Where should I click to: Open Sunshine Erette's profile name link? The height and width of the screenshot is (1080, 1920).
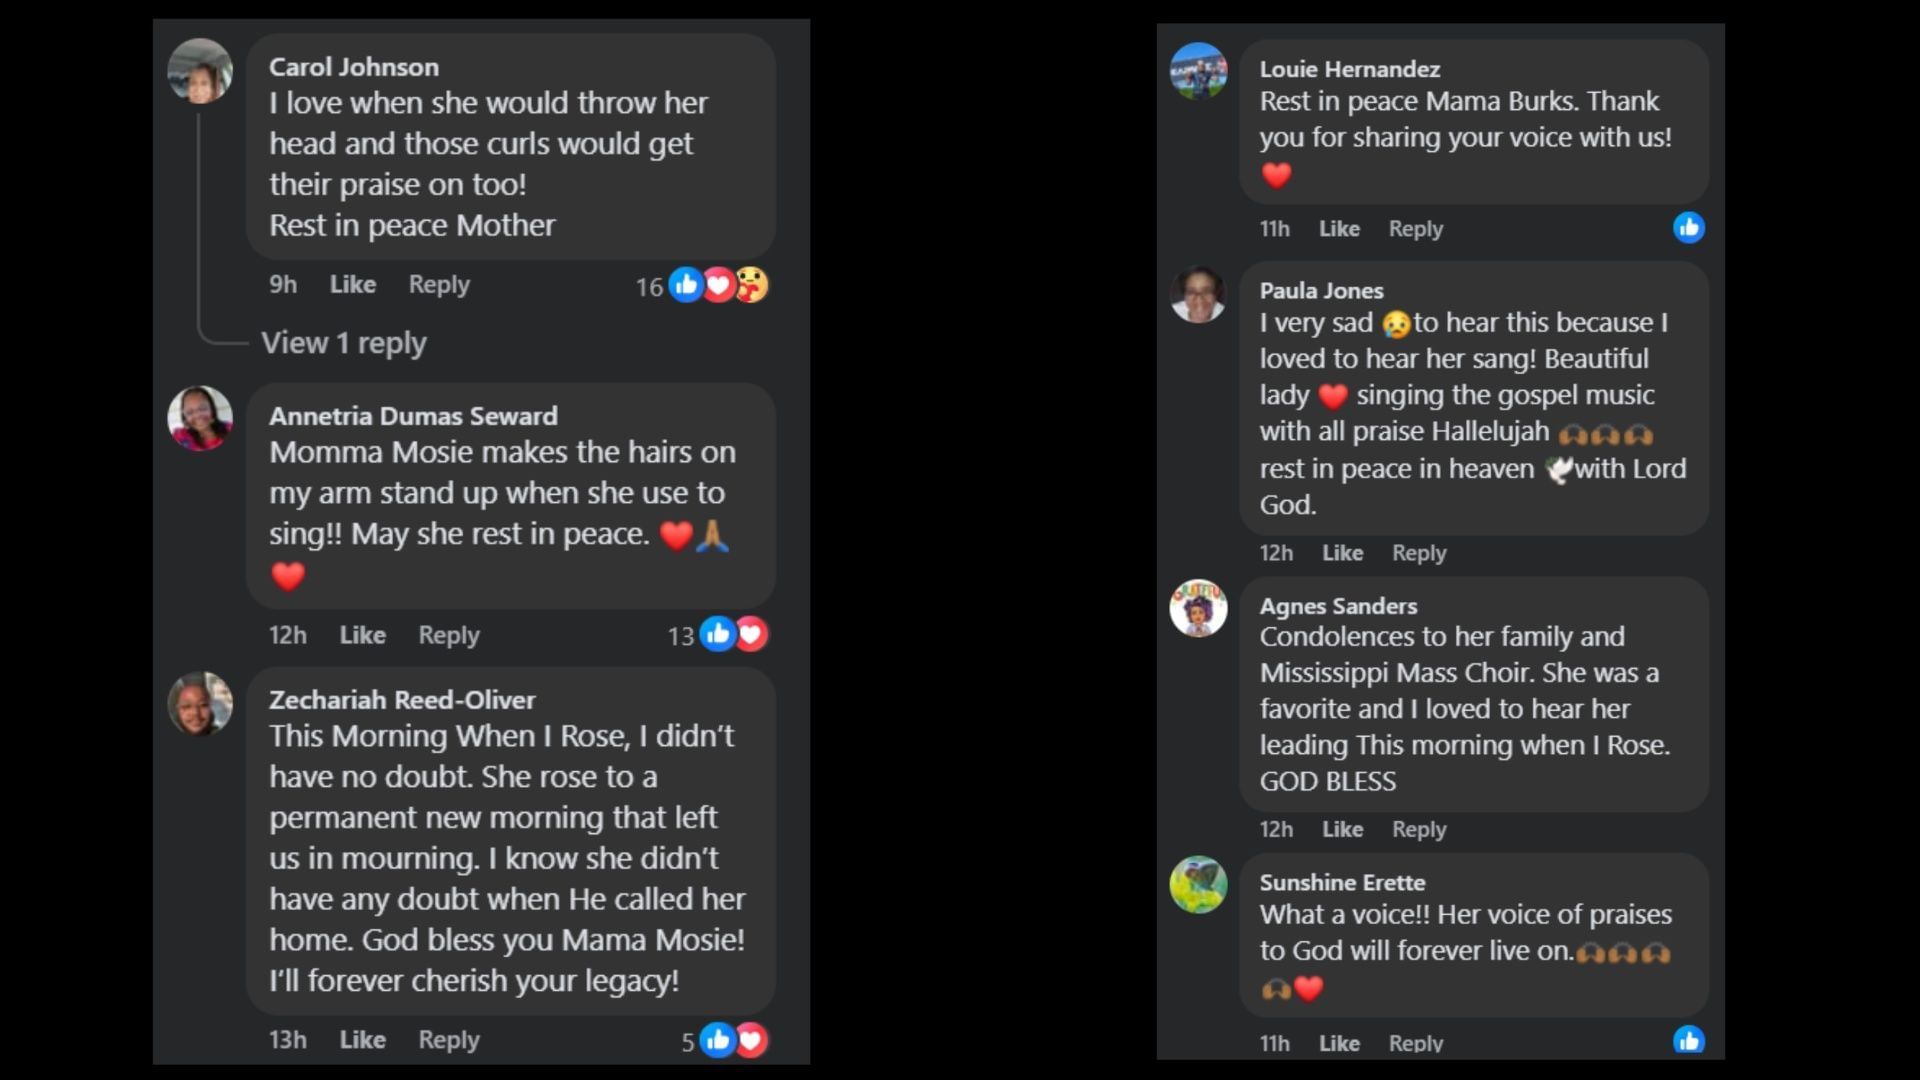point(1342,882)
